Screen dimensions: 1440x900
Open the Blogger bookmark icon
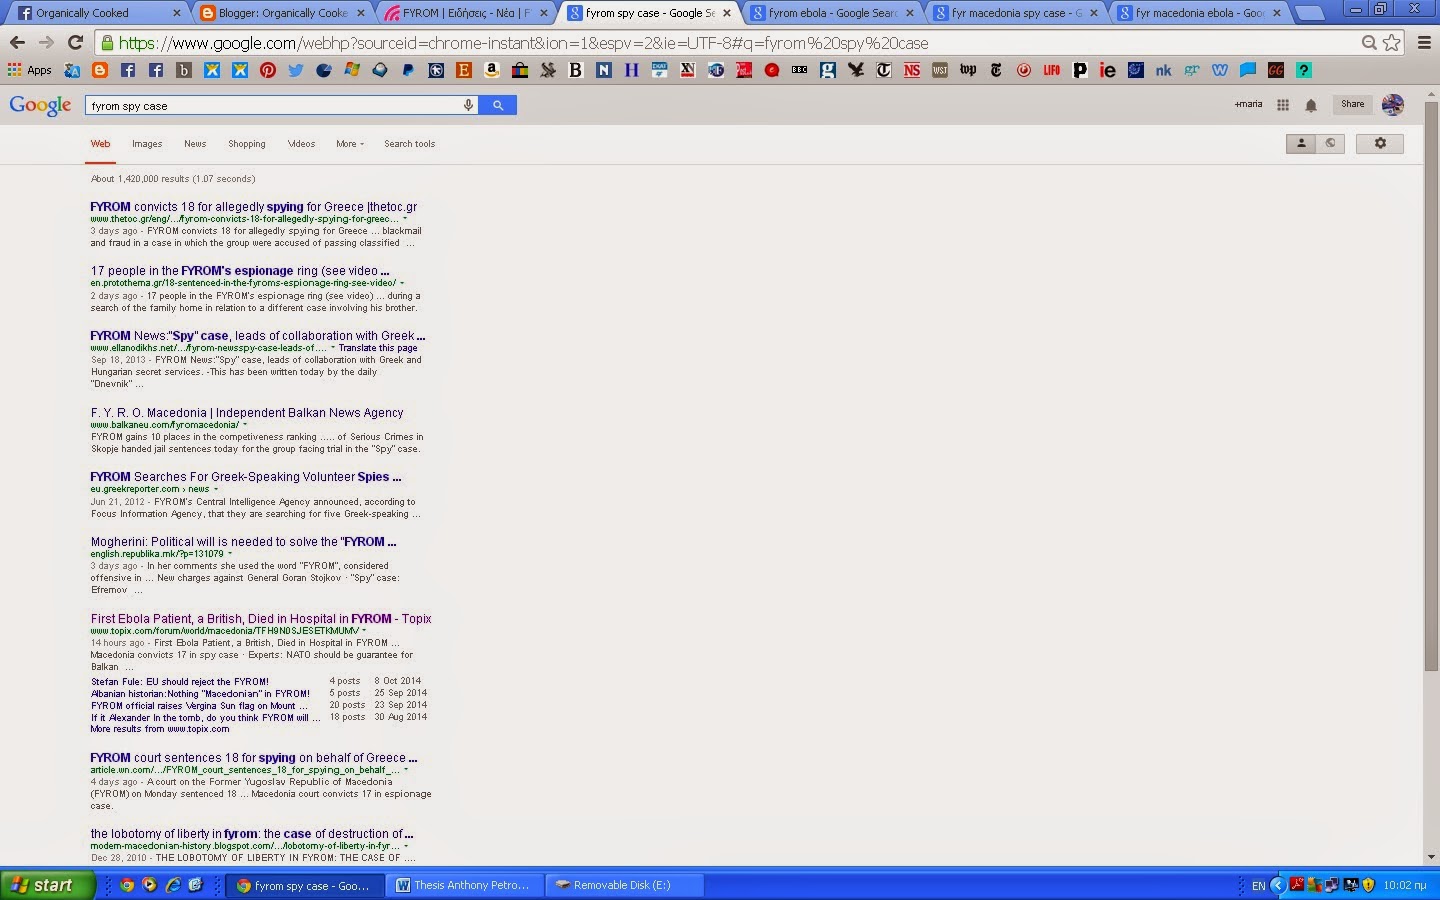100,70
